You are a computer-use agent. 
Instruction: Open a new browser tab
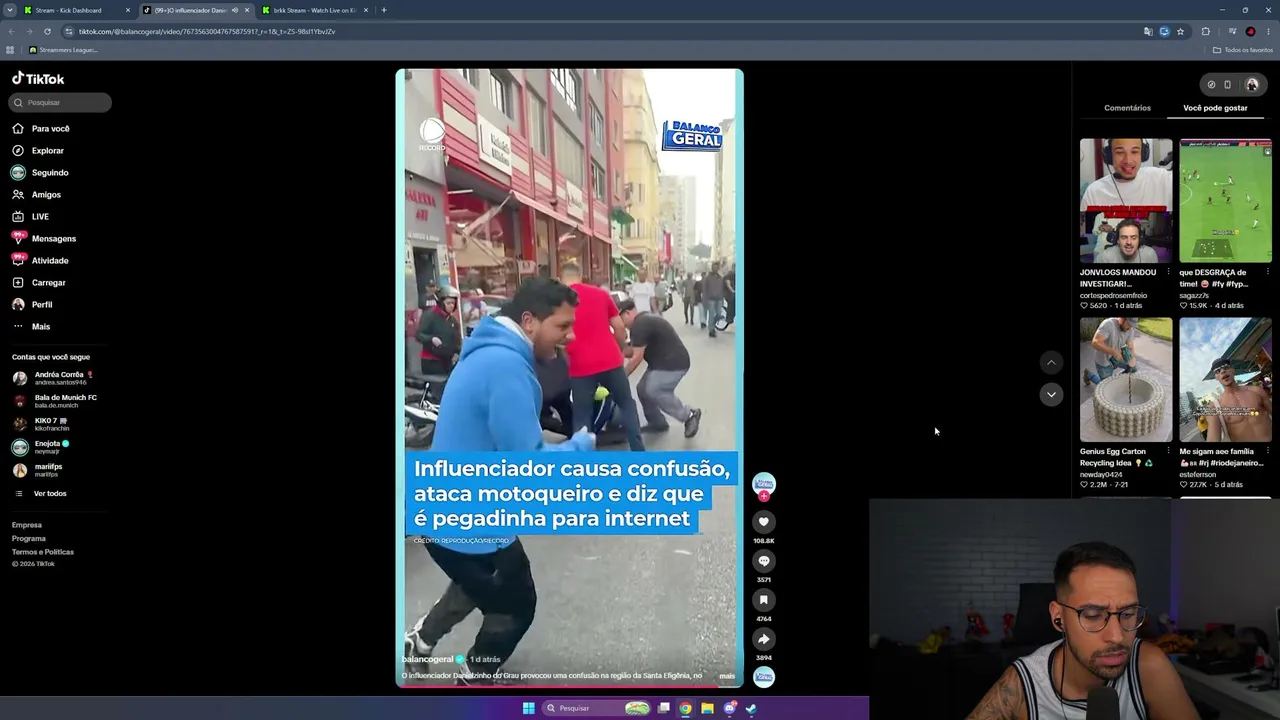tap(384, 10)
